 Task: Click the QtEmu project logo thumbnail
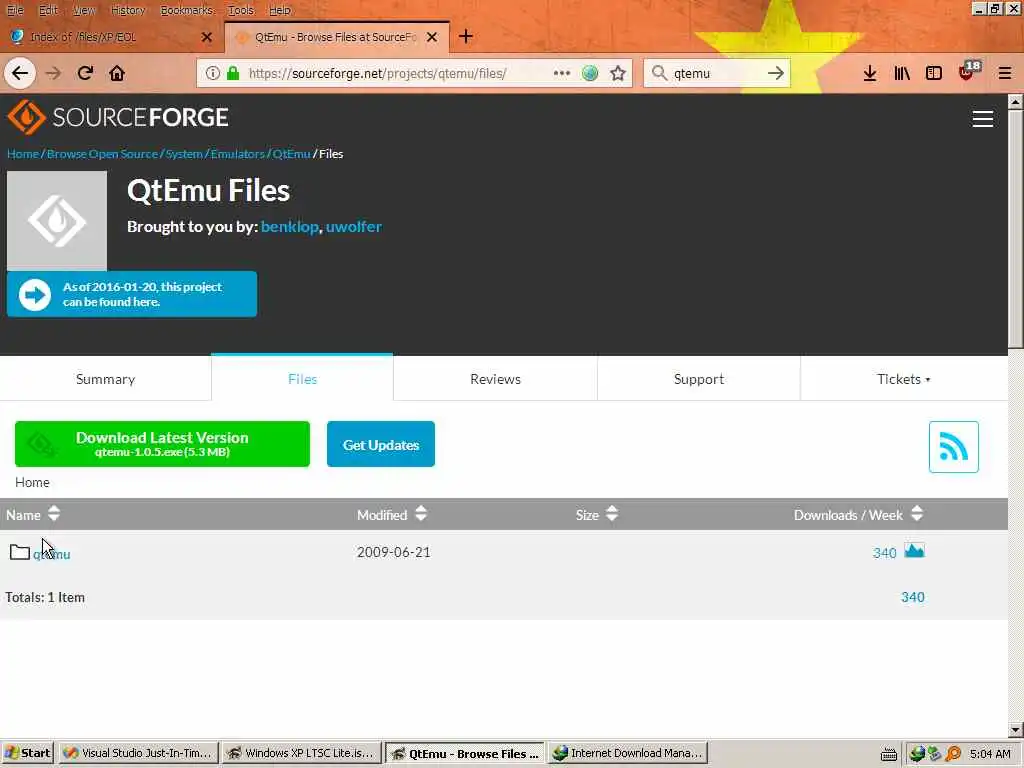coord(57,221)
